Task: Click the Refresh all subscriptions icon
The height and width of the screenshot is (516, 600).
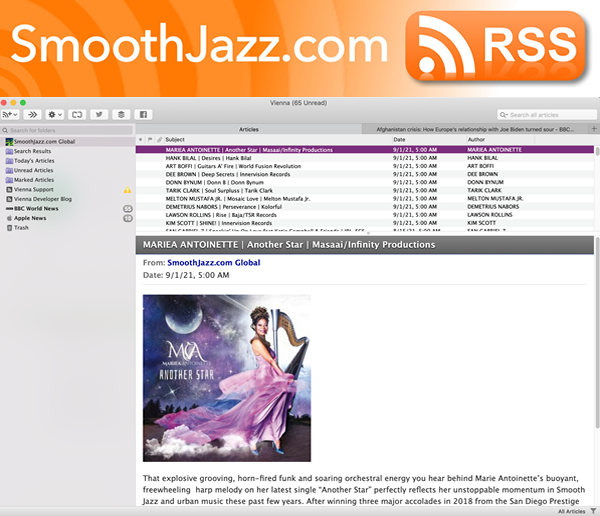Action: 77,114
